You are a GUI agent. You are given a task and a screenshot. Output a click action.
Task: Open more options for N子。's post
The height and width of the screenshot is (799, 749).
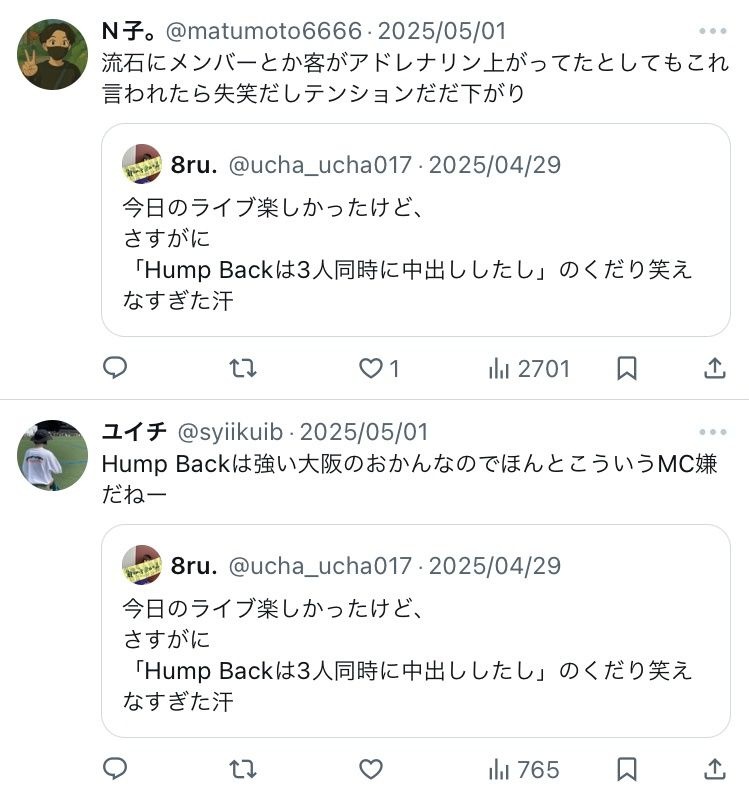(x=713, y=31)
